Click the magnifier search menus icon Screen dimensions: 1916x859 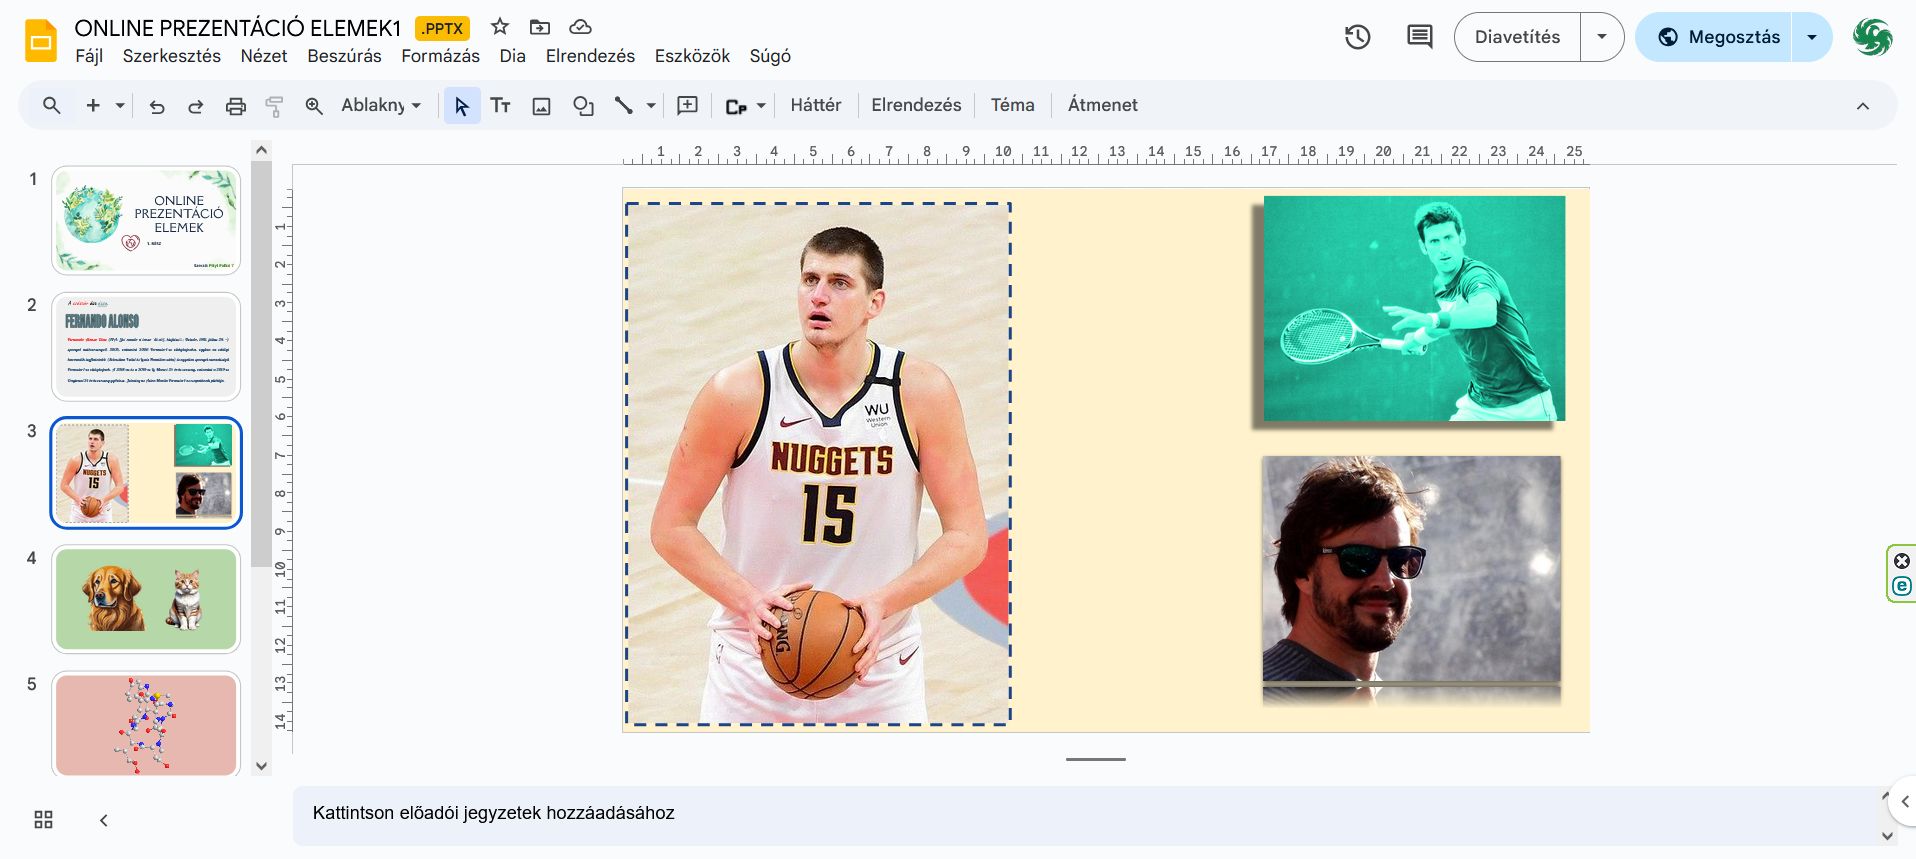tap(52, 105)
